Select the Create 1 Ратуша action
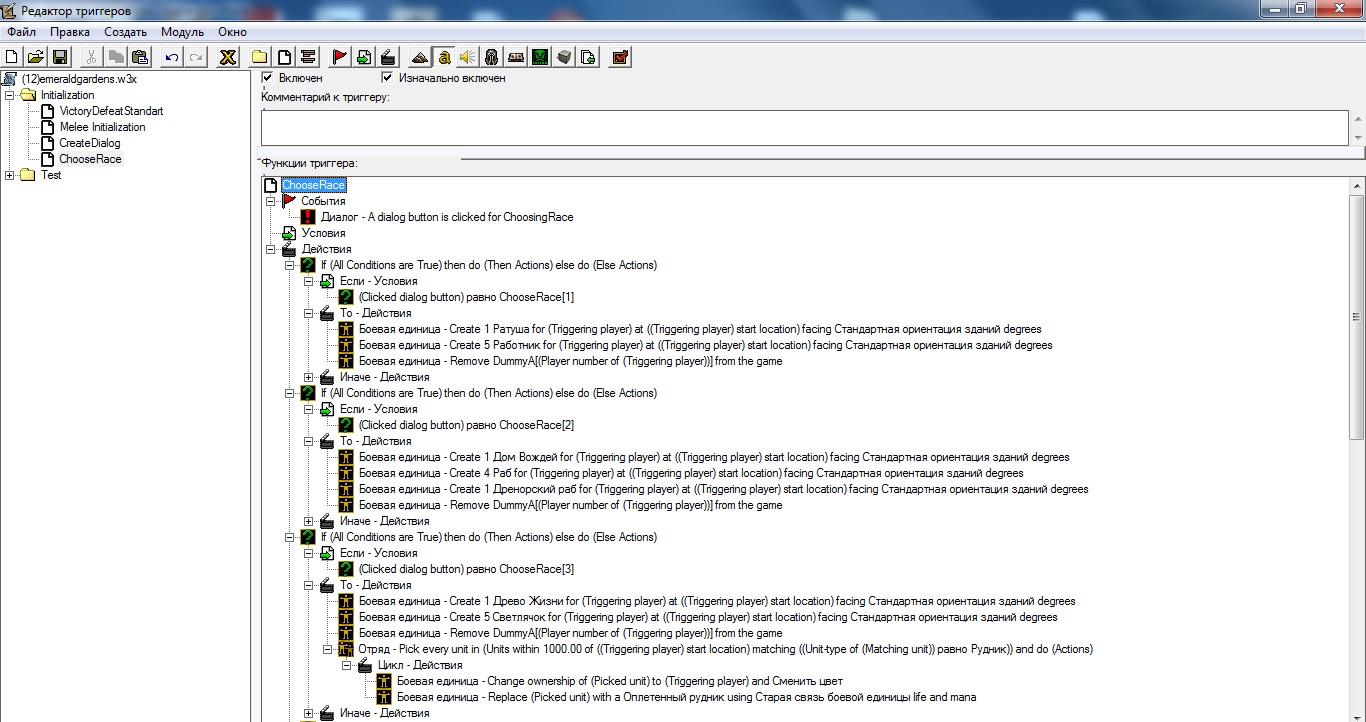The height and width of the screenshot is (722, 1366). (x=700, y=329)
